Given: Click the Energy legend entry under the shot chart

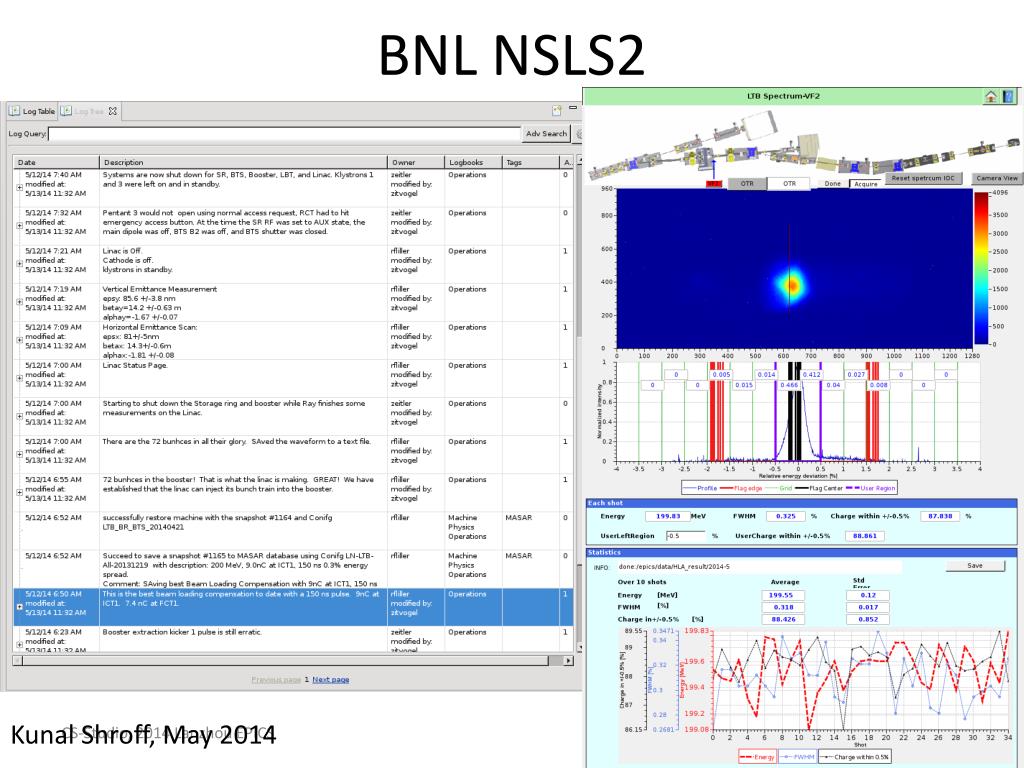Looking at the screenshot, I should coord(758,757).
